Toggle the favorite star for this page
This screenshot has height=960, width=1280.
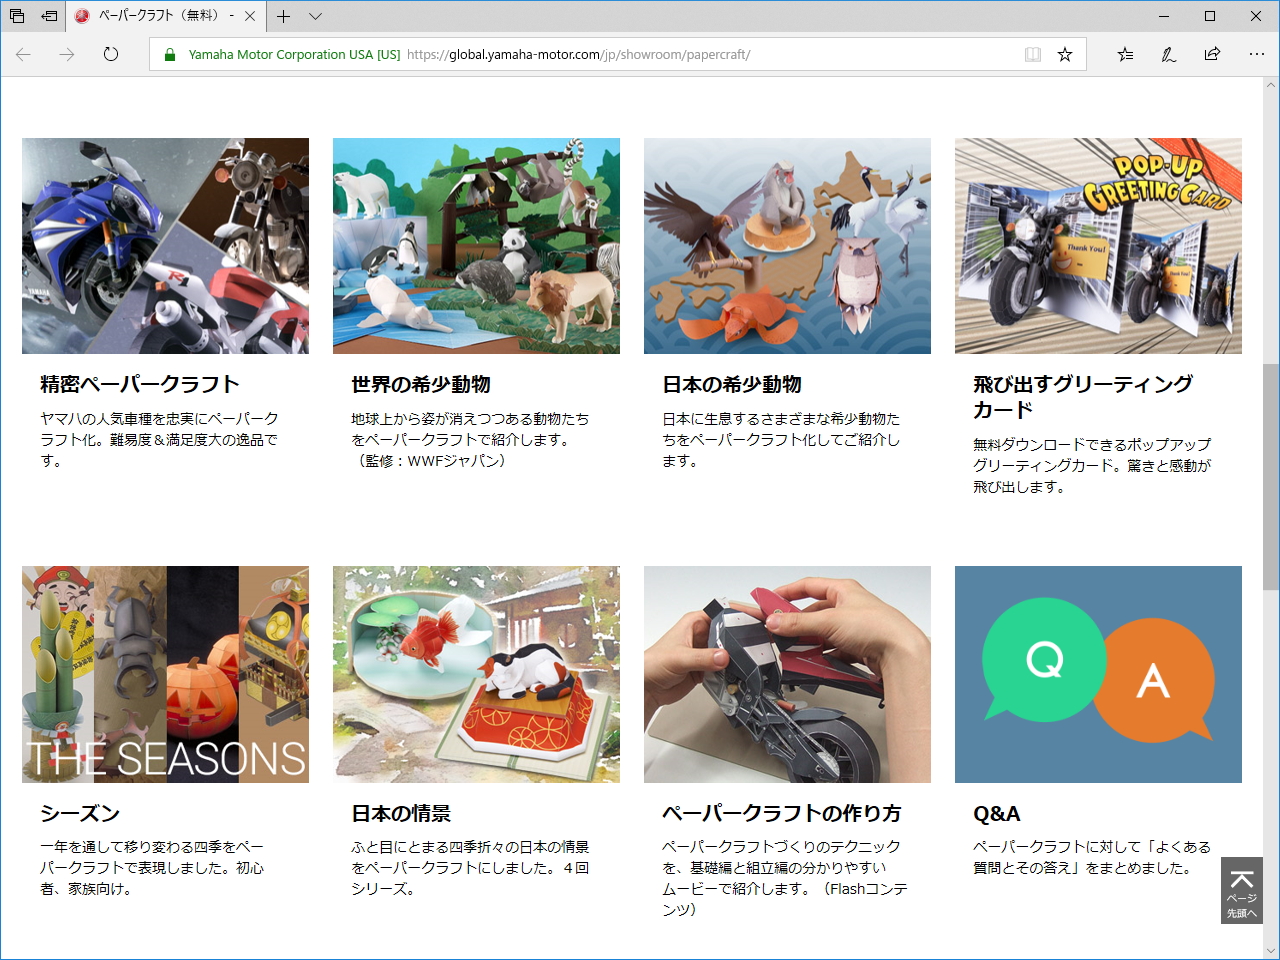point(1064,54)
